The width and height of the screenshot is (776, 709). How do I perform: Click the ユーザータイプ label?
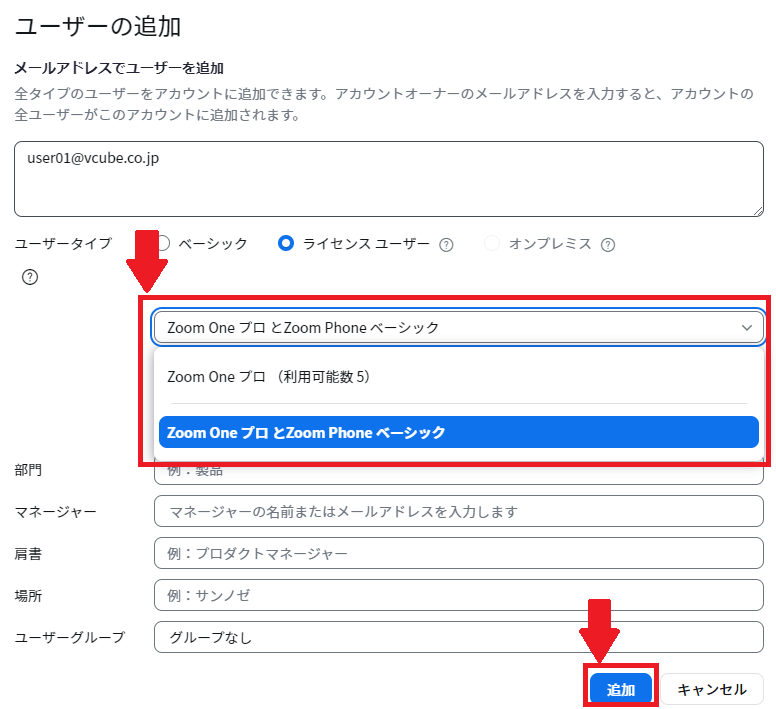[x=63, y=243]
